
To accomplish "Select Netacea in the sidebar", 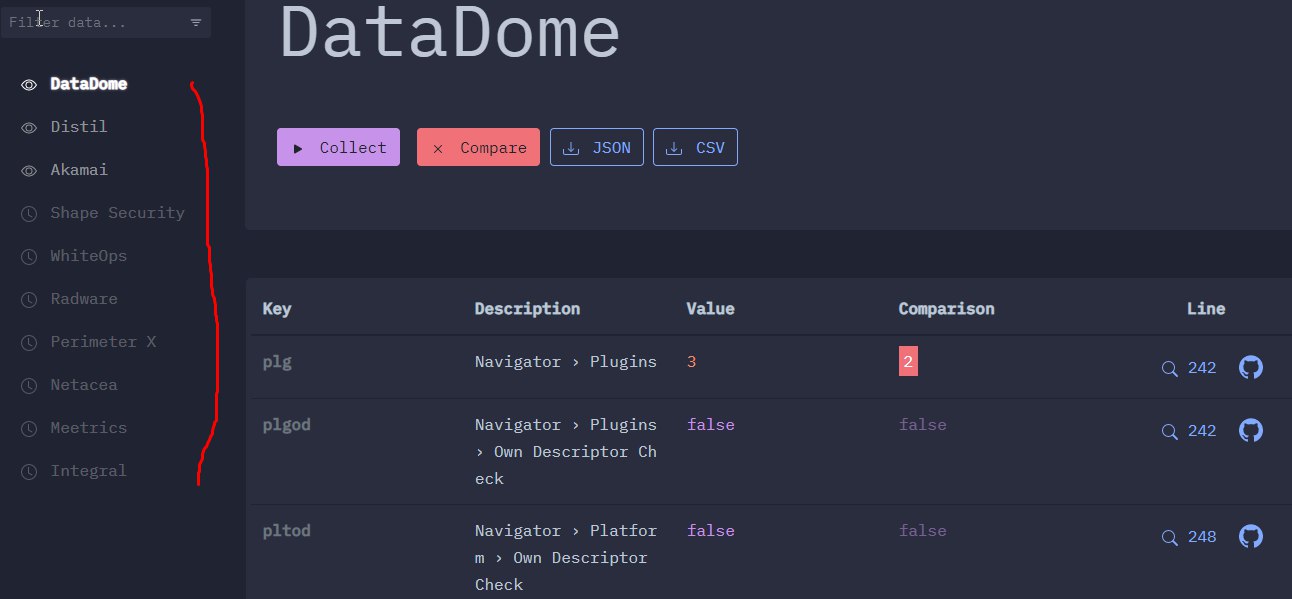I will 84,385.
